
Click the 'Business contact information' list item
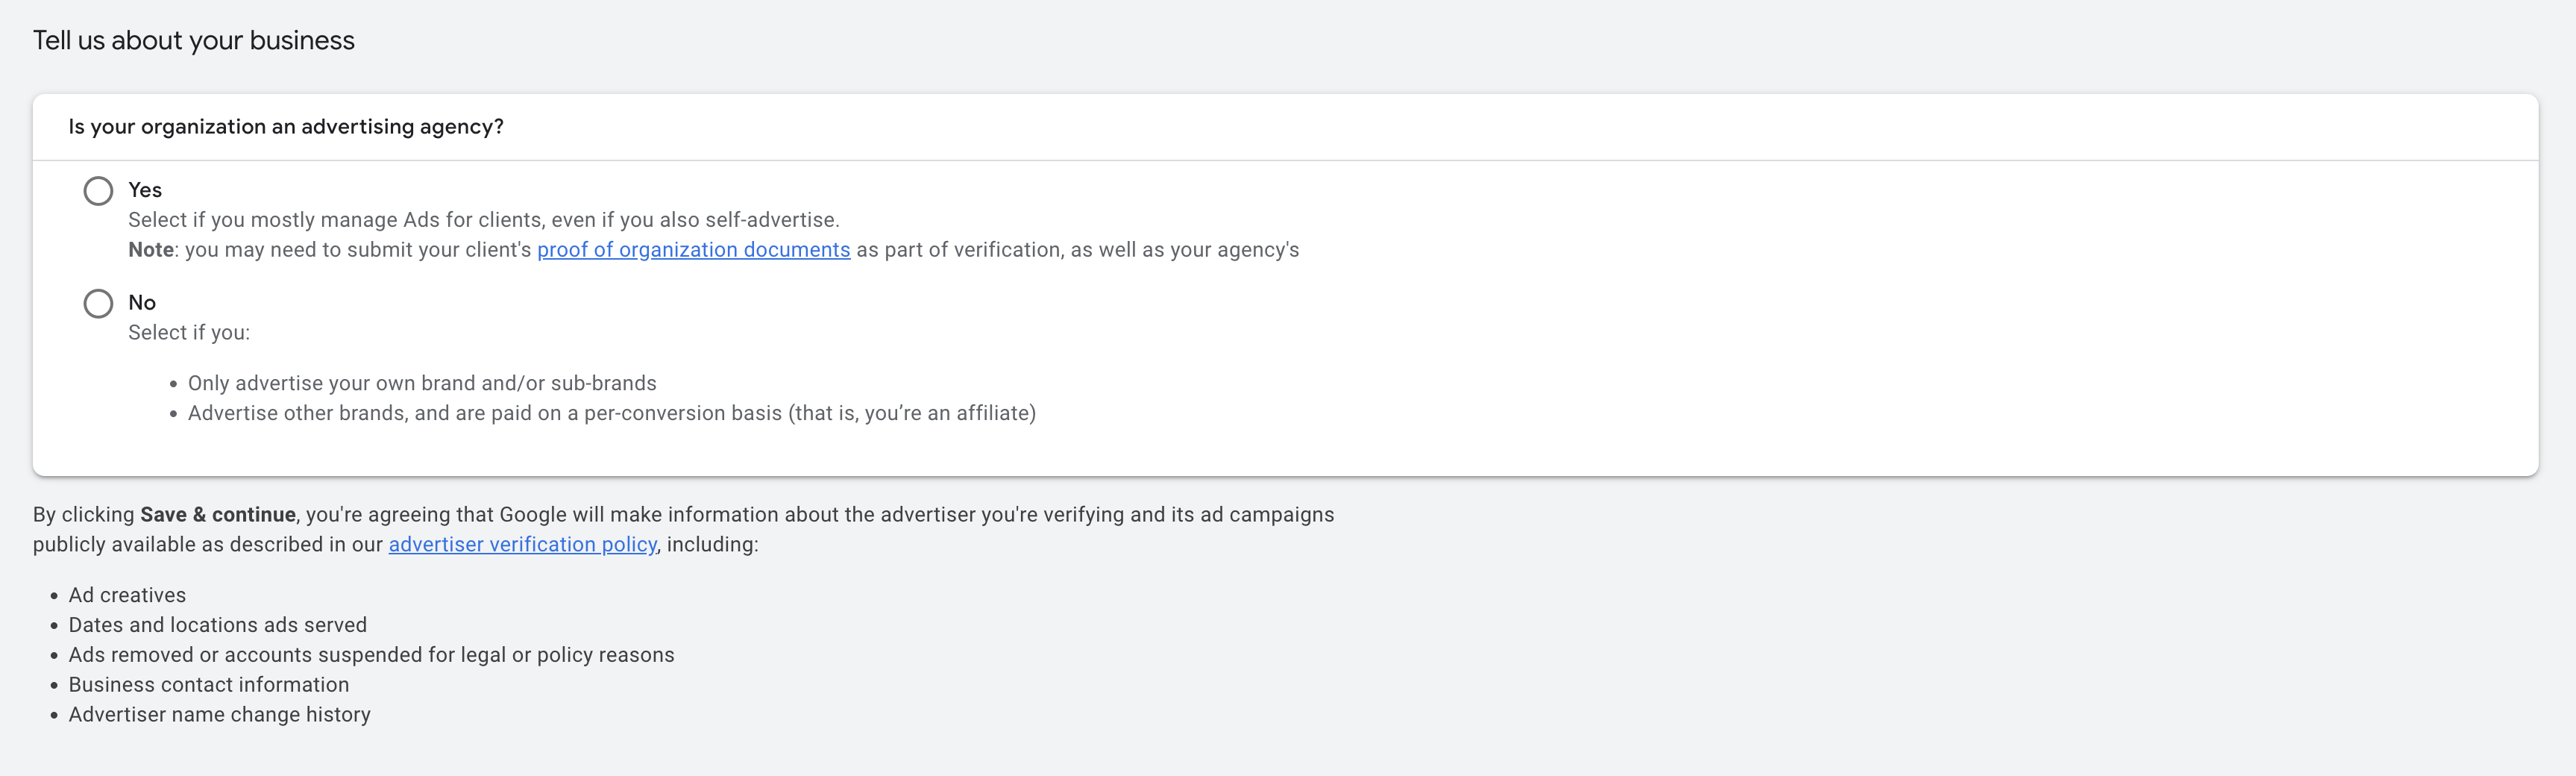click(x=208, y=684)
